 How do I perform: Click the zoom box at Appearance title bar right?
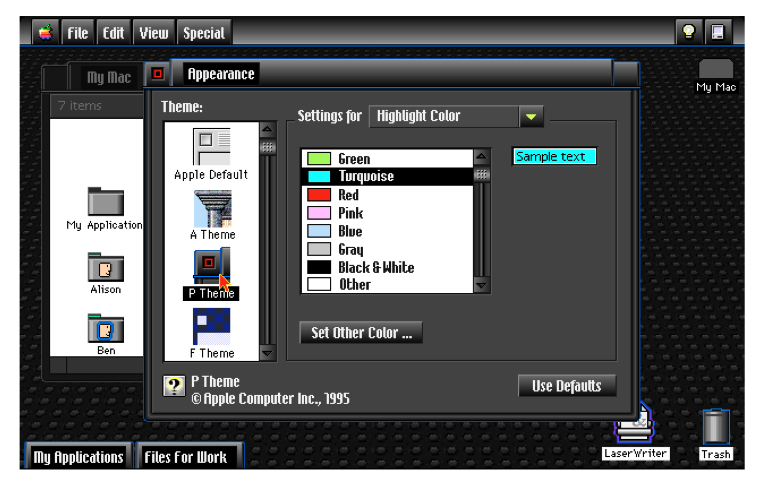pos(626,74)
